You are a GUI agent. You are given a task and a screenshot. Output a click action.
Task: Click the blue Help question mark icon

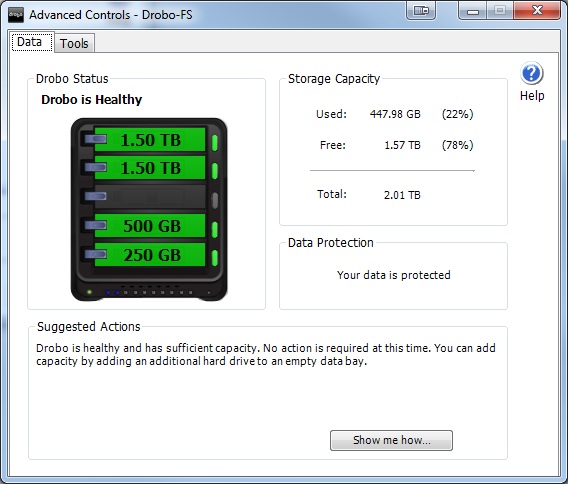pyautogui.click(x=531, y=74)
